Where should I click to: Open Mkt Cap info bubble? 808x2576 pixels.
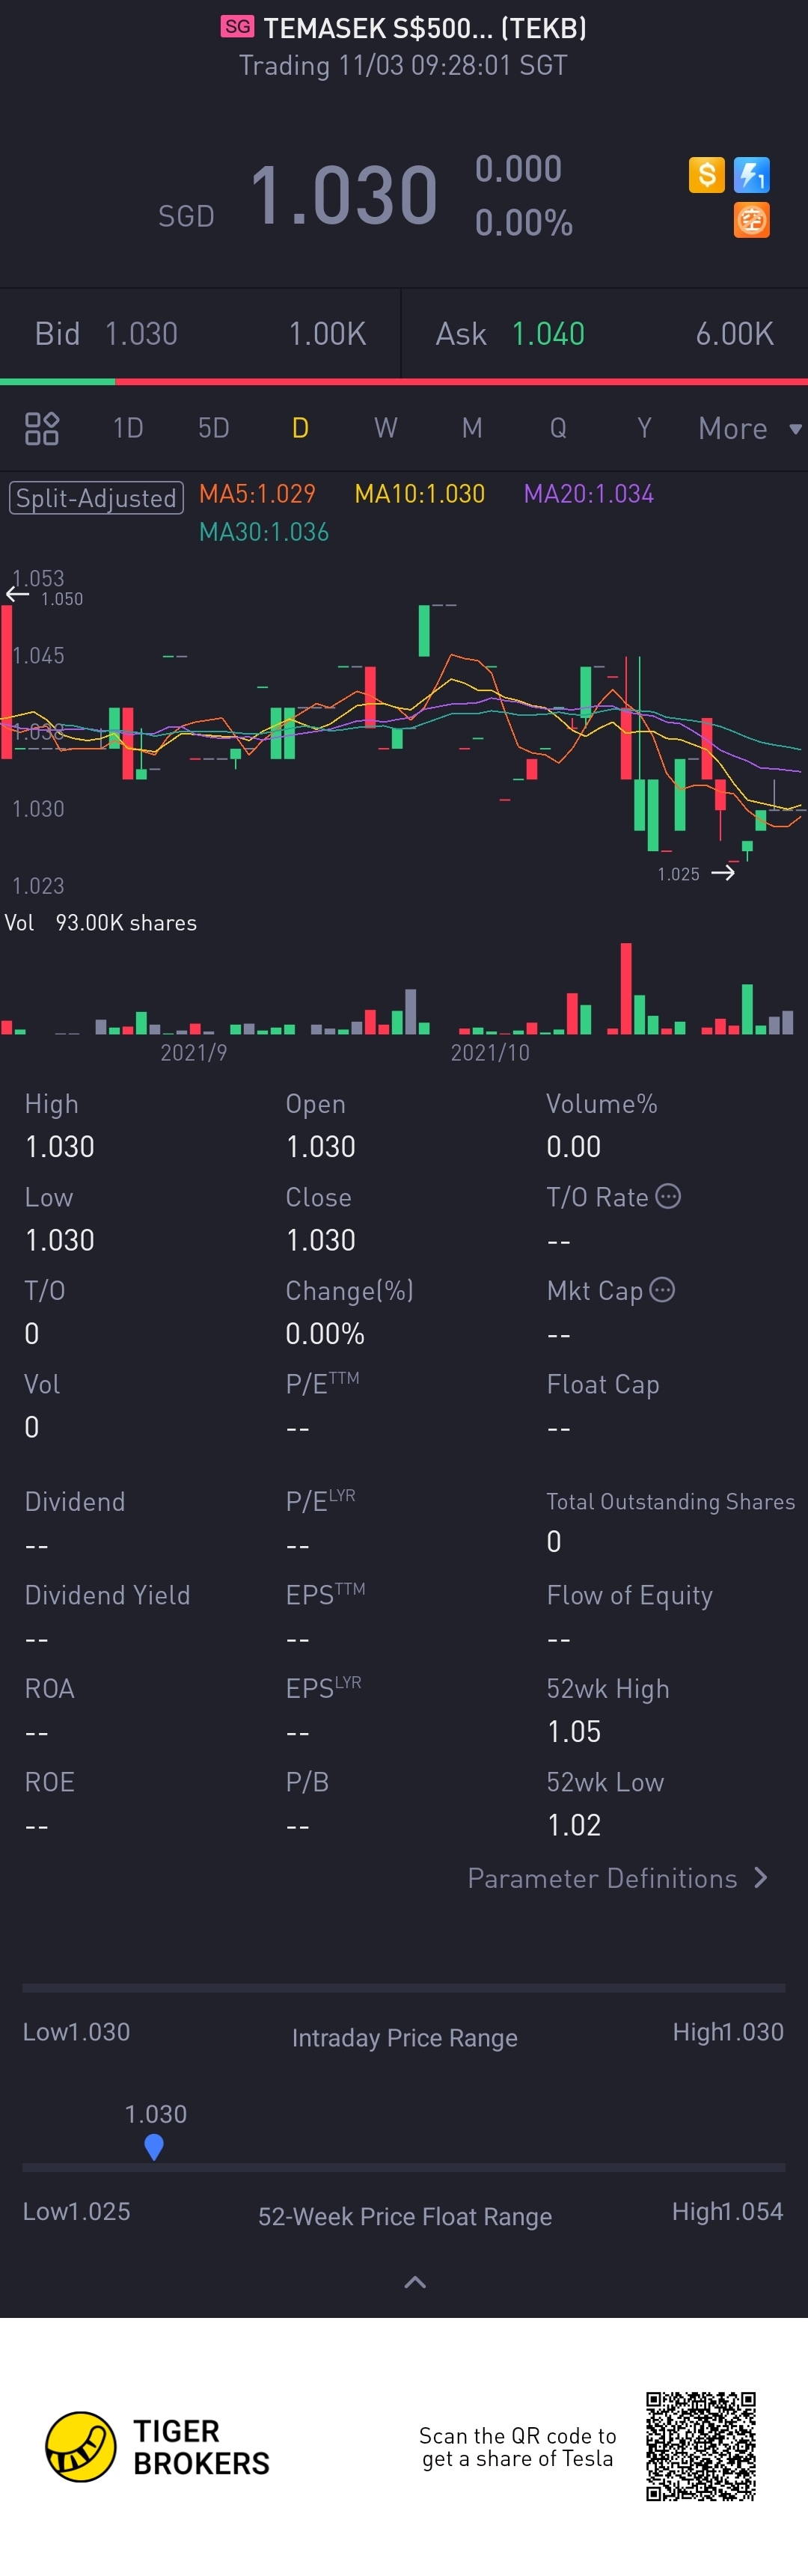(662, 1290)
